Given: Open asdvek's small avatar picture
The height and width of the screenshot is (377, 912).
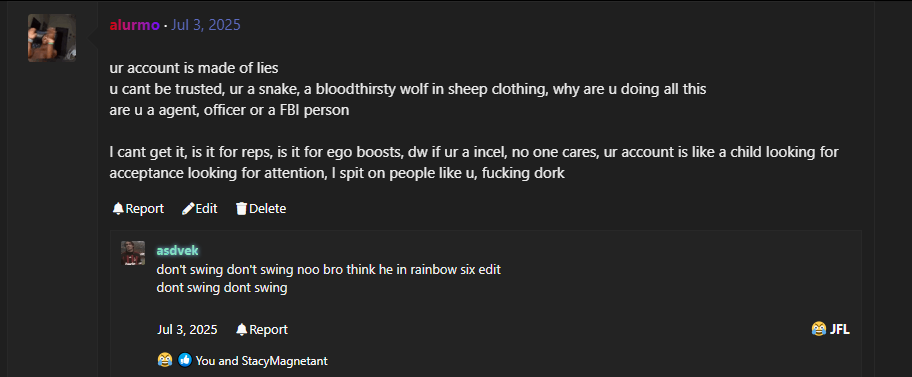Looking at the screenshot, I should (133, 253).
